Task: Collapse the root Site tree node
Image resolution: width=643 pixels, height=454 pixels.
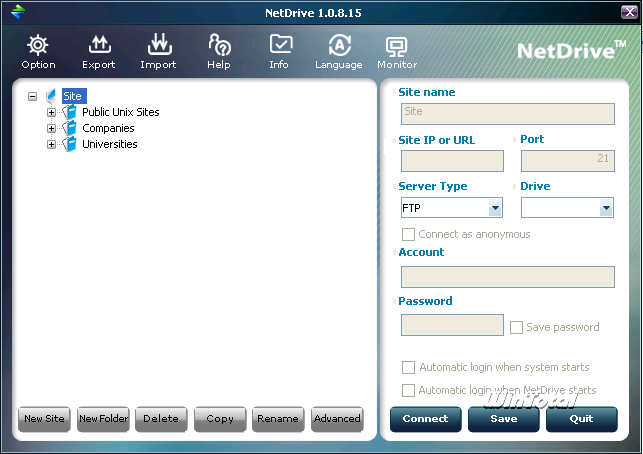Action: coord(32,96)
